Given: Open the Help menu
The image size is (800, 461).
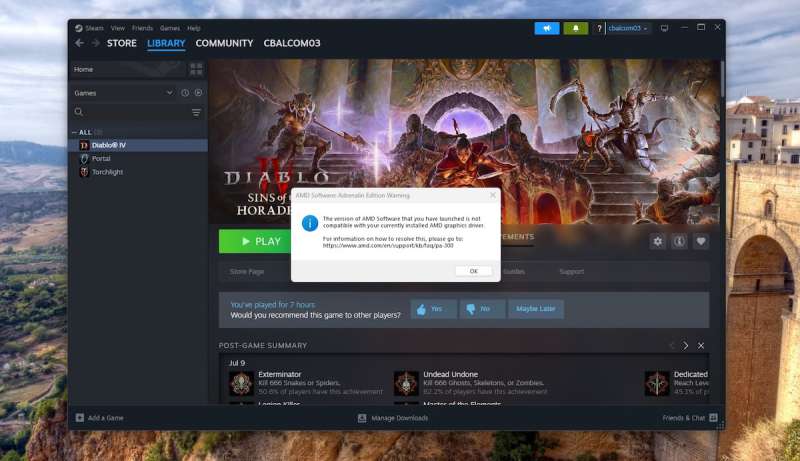Looking at the screenshot, I should point(193,28).
